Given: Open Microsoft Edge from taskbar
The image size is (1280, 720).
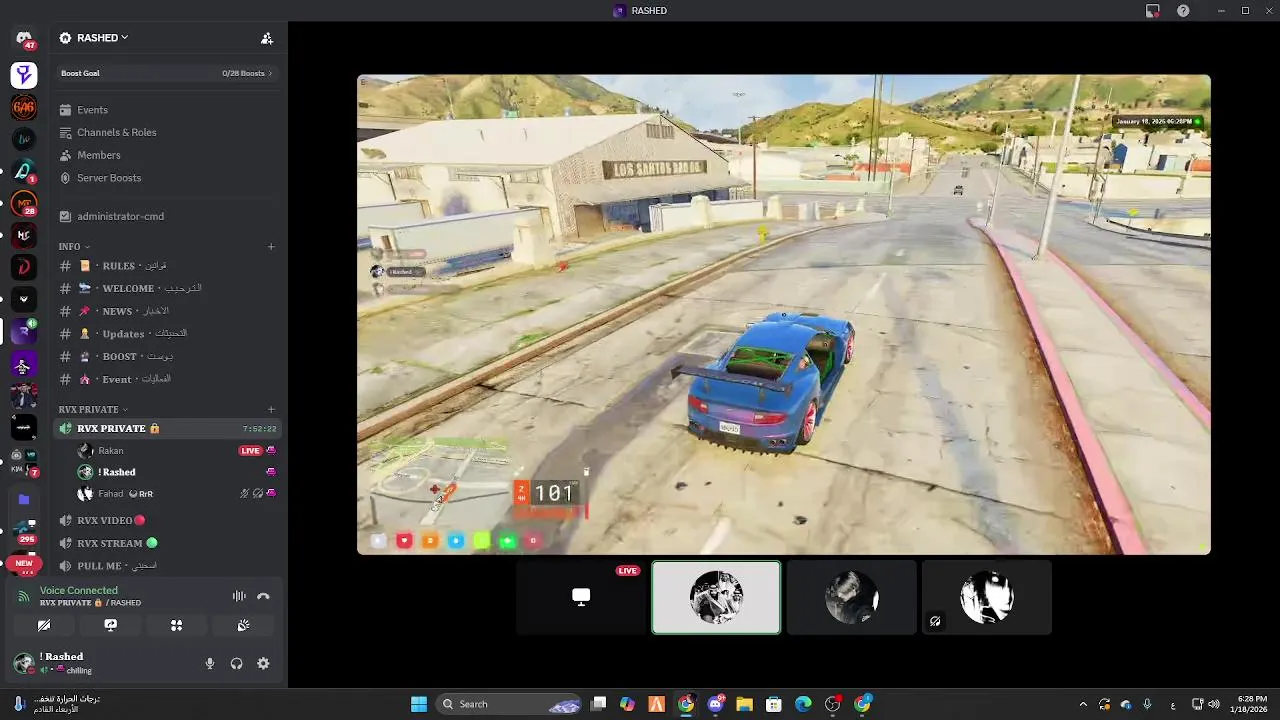Looking at the screenshot, I should (803, 704).
